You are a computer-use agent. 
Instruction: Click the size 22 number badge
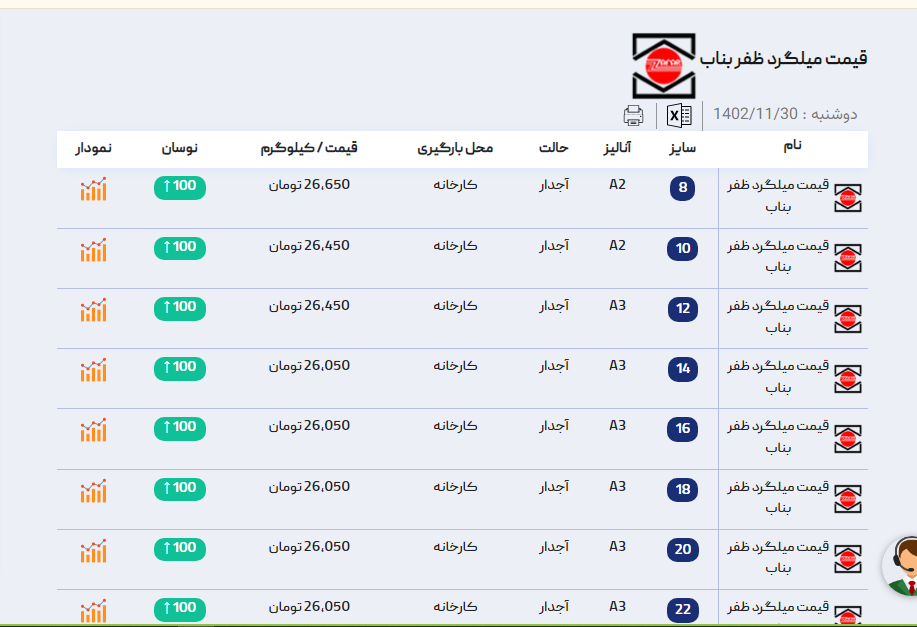click(683, 609)
